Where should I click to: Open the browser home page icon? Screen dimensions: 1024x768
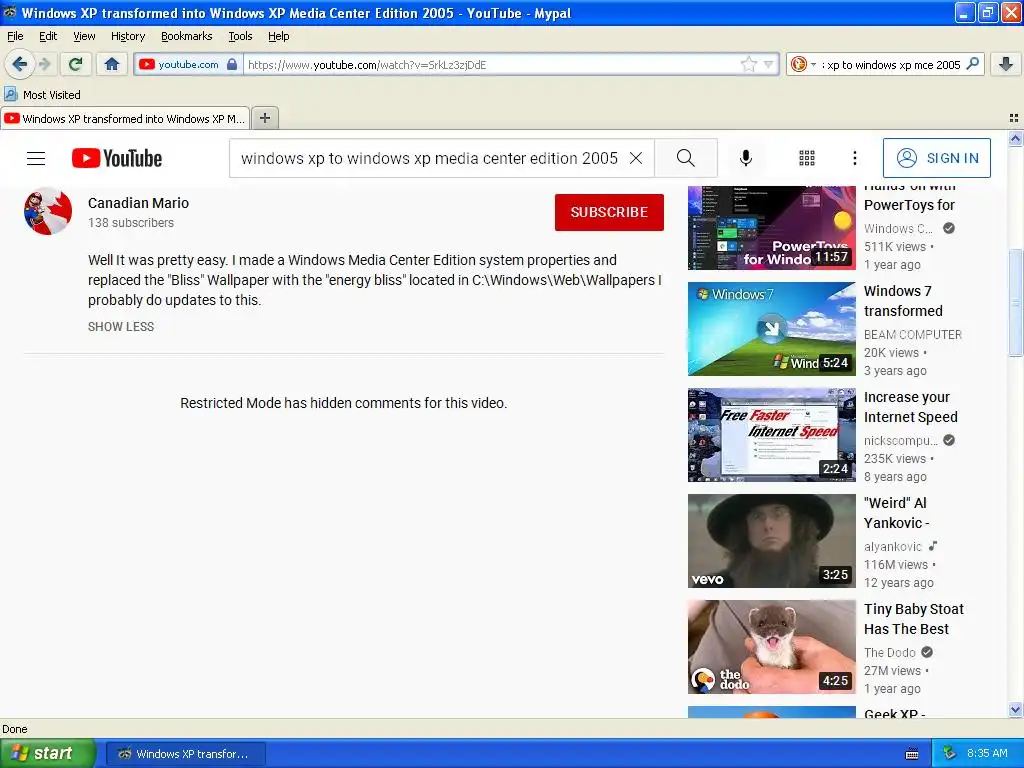[x=112, y=64]
